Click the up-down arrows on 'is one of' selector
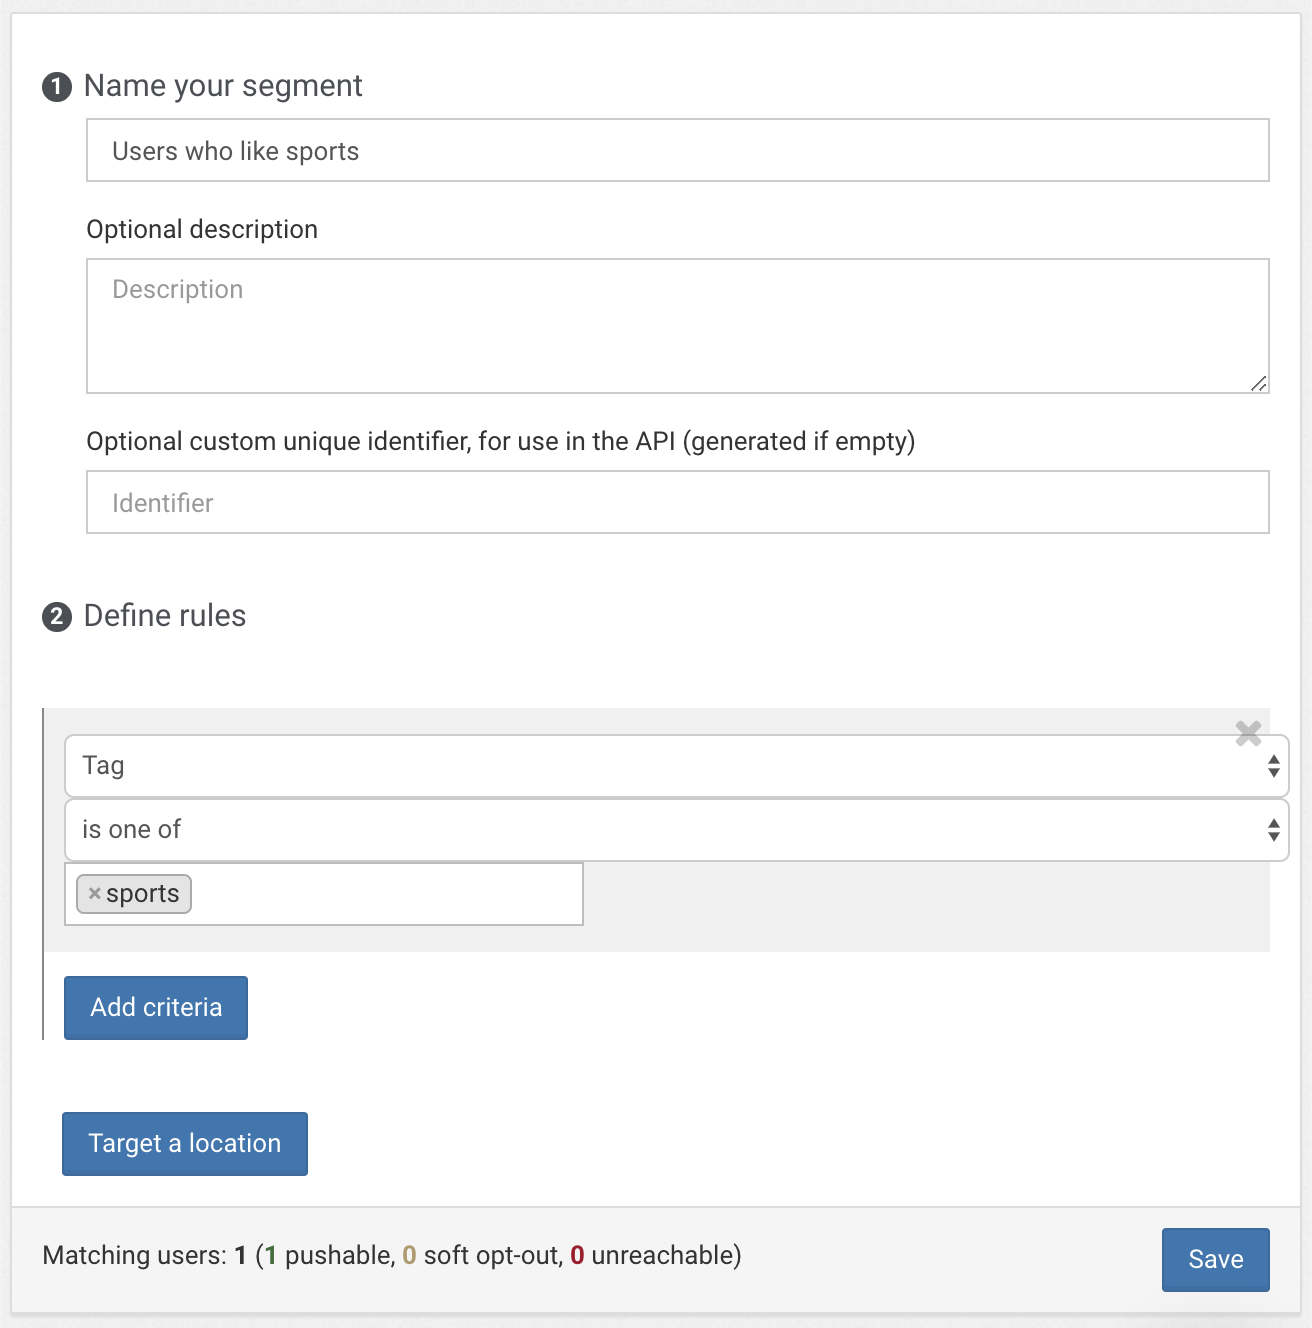The image size is (1312, 1328). tap(1273, 830)
